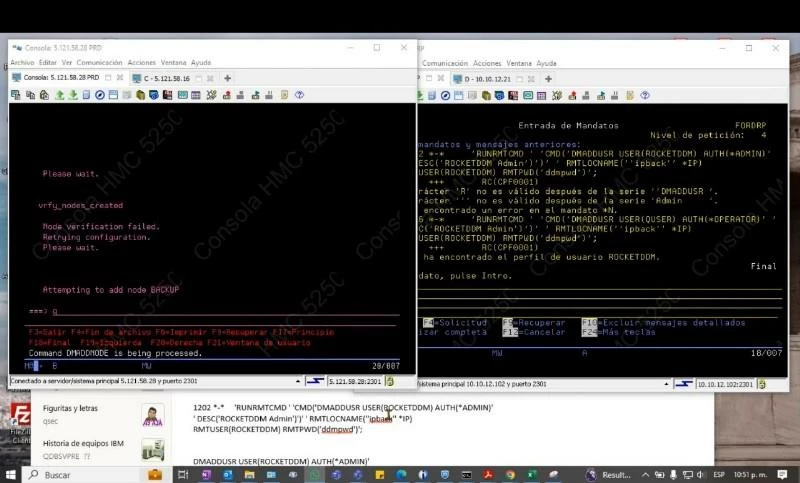Click green download arrow icon in Consola window
The width and height of the screenshot is (800, 483).
tap(73, 95)
